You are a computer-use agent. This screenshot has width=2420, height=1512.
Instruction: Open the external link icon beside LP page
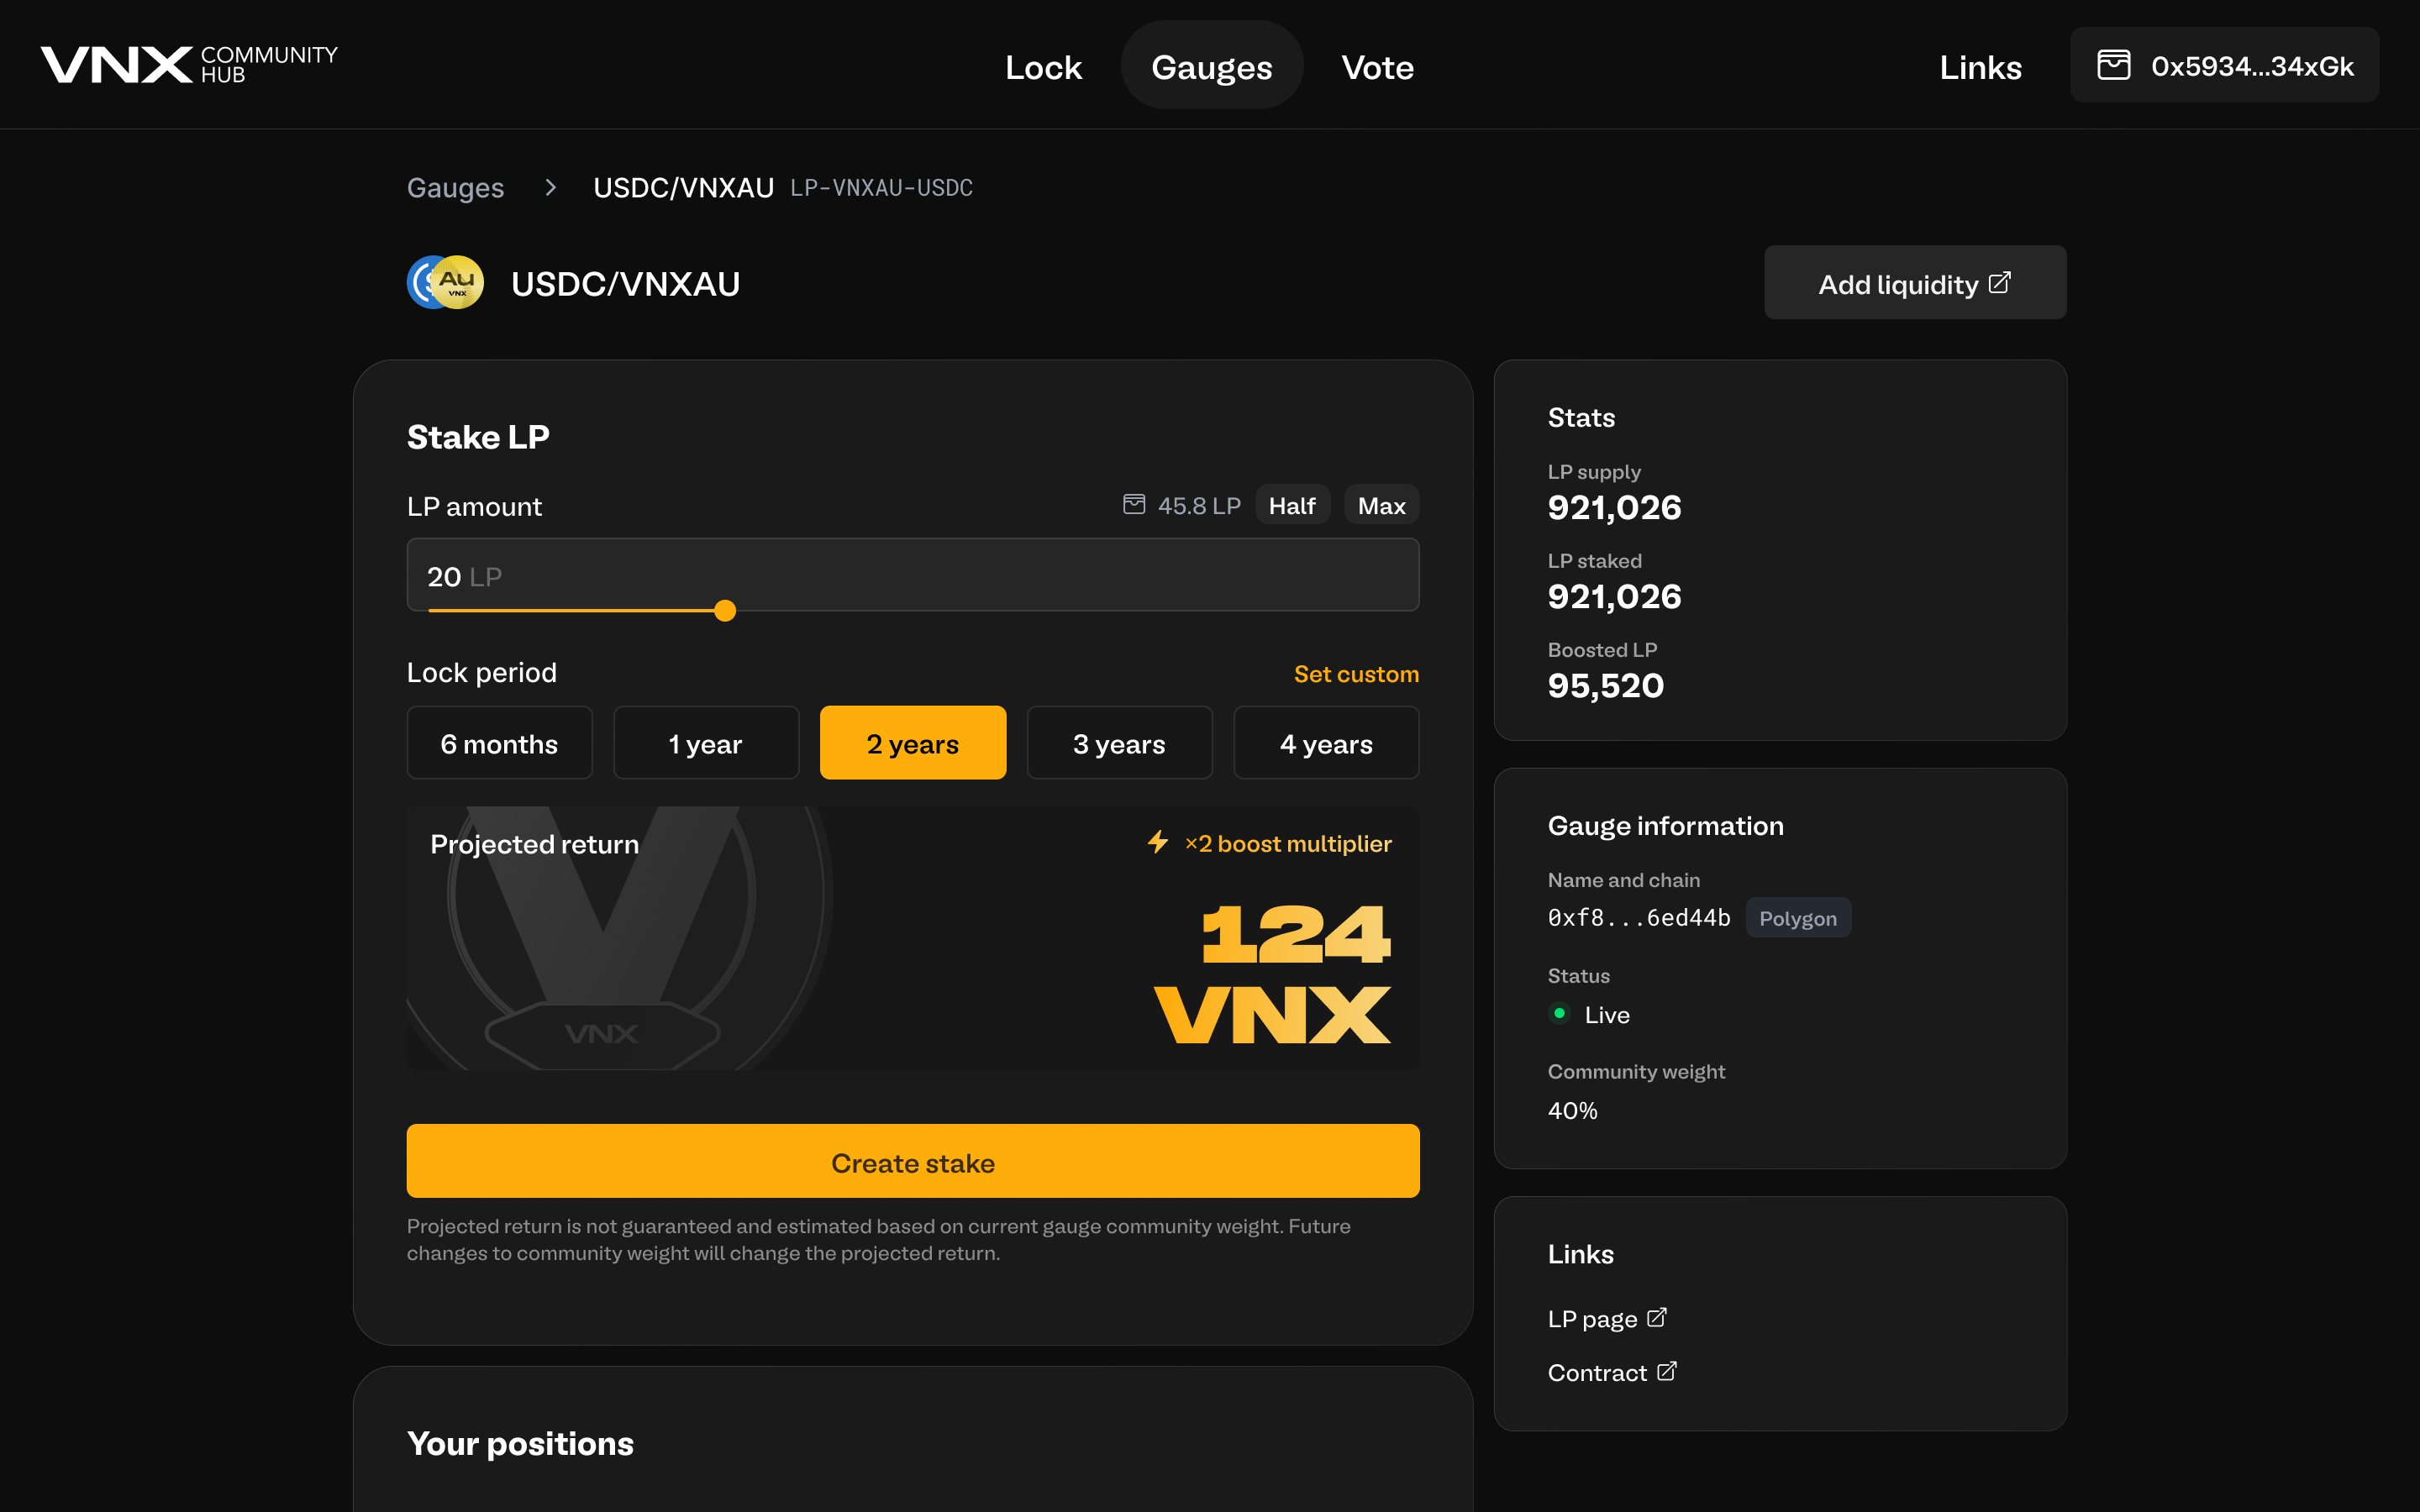[x=1656, y=1317]
